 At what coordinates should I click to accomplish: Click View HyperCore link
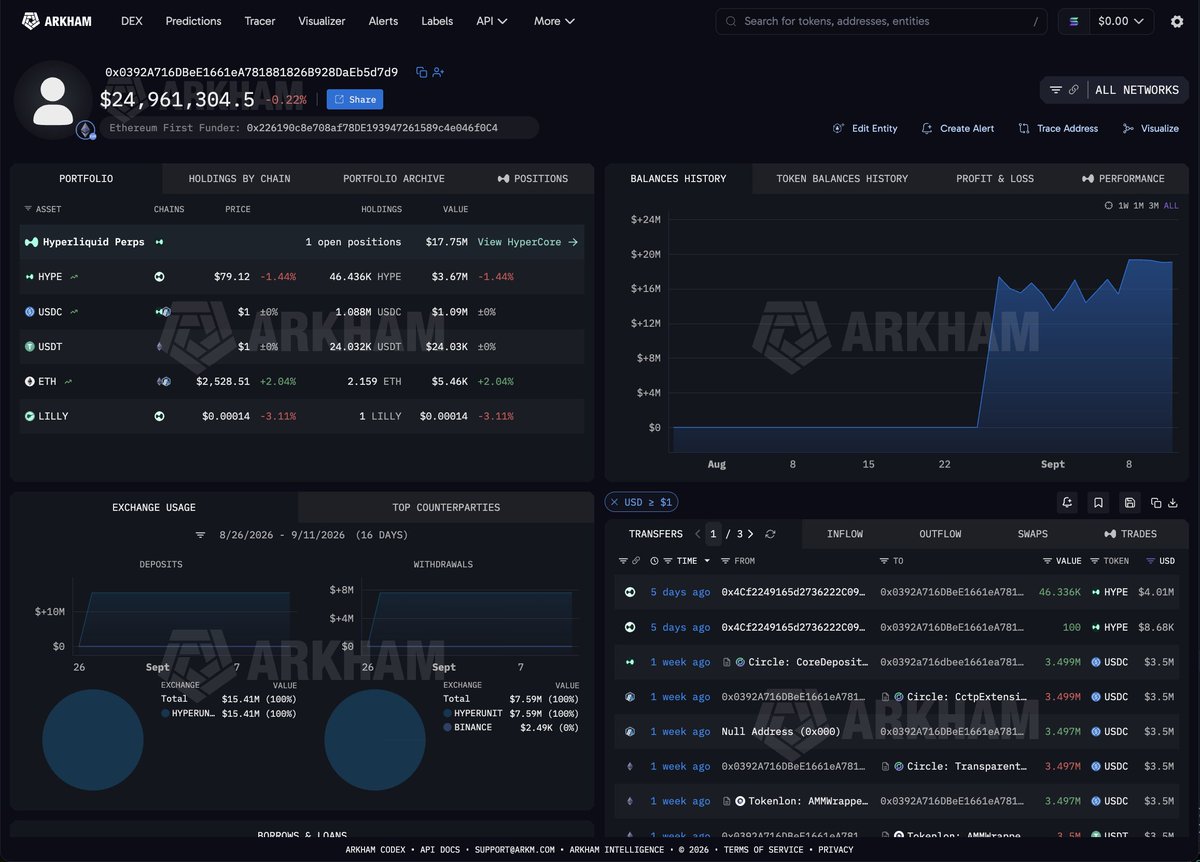click(528, 242)
